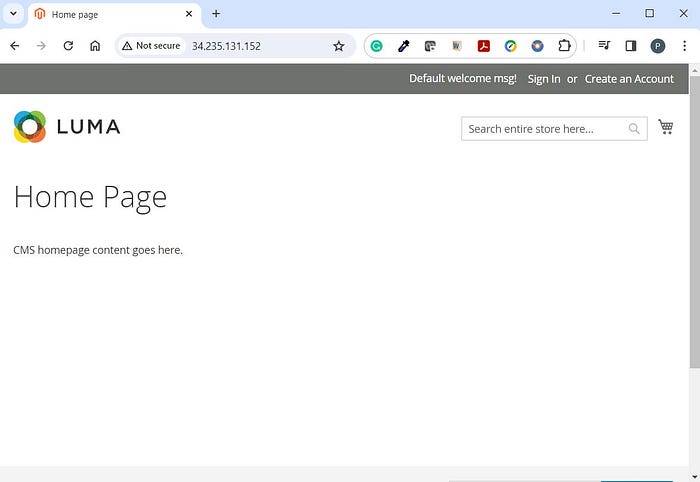Viewport: 700px width, 482px height.
Task: Open the browser home page icon
Action: (x=95, y=46)
